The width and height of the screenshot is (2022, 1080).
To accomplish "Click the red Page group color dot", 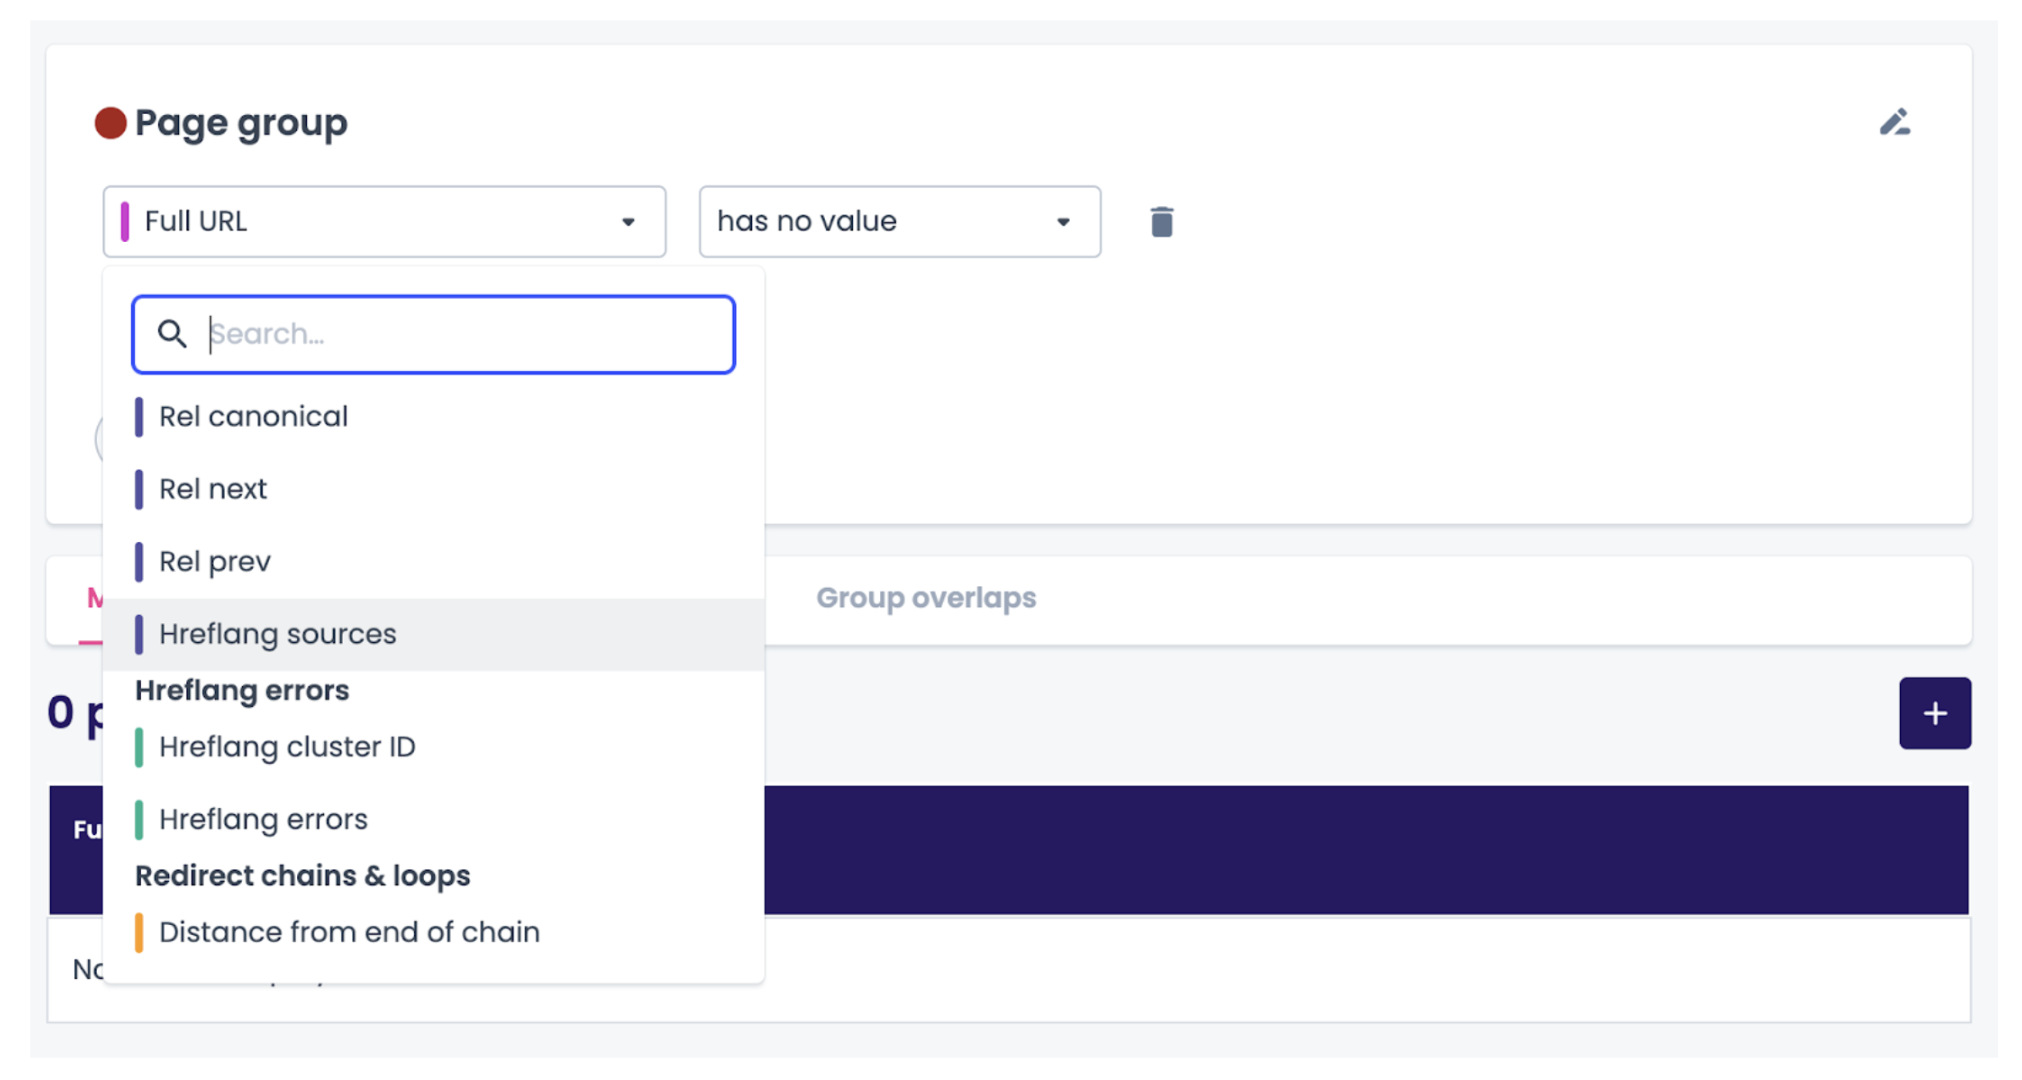I will 110,123.
